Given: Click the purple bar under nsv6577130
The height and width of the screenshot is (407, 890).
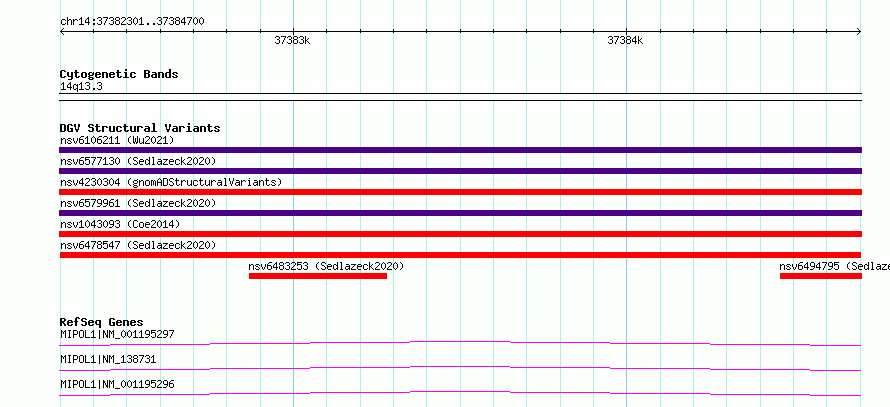Looking at the screenshot, I should point(460,171).
